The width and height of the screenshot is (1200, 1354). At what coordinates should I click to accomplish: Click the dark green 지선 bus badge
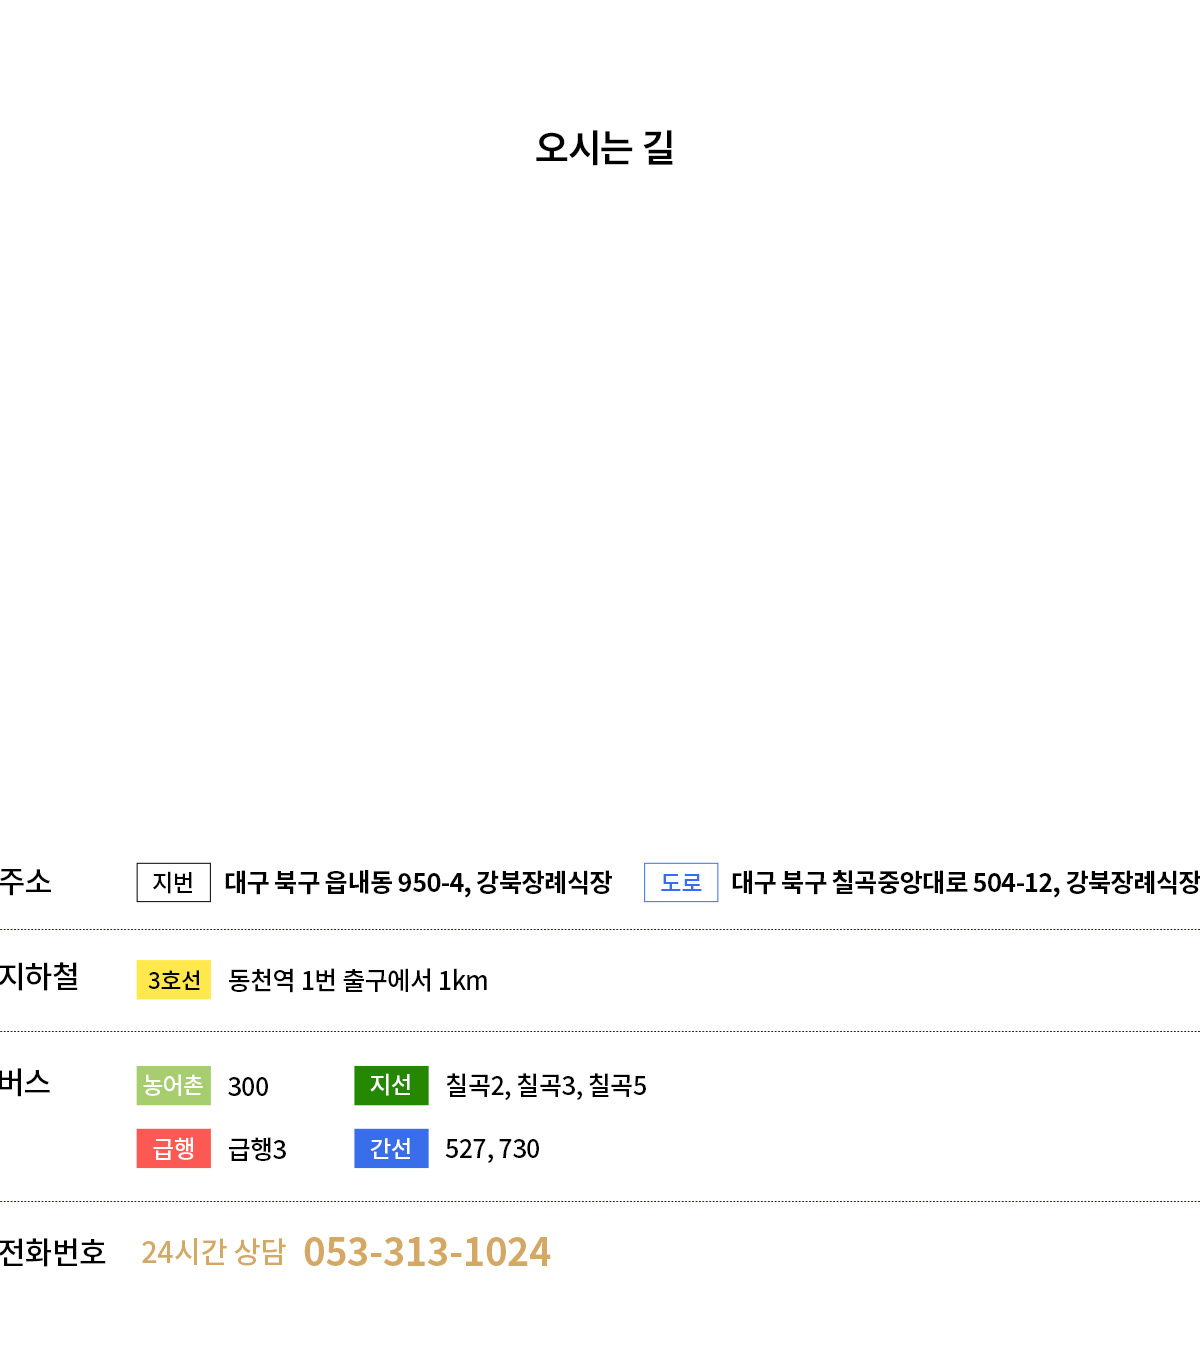(391, 1085)
